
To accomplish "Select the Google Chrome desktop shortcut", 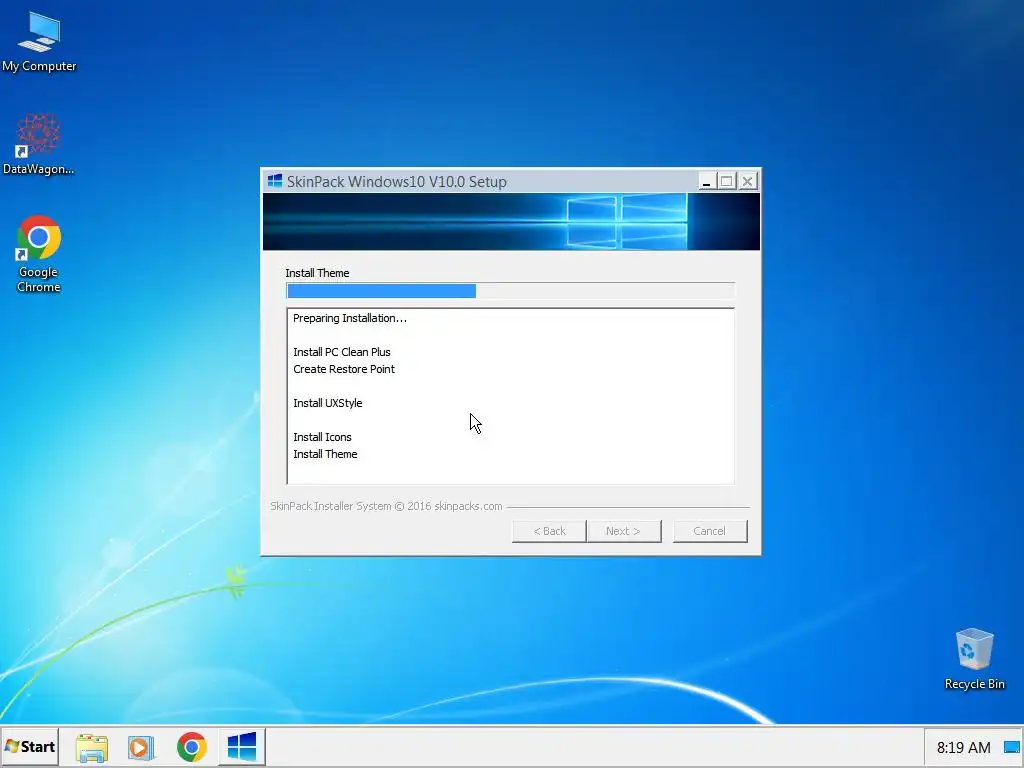I will [x=39, y=253].
